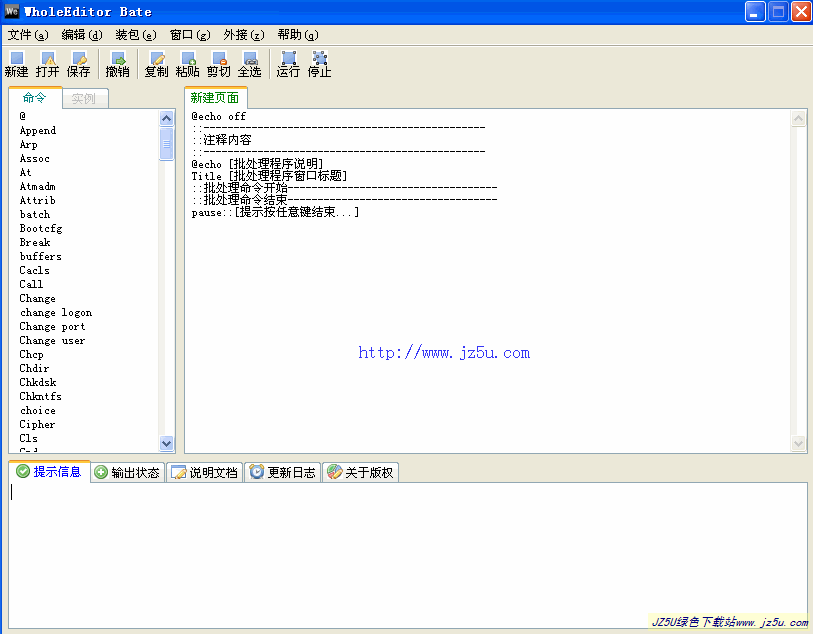This screenshot has width=813, height=634.
Task: Click the 撤销 (Undo) toolbar icon
Action: (x=117, y=64)
